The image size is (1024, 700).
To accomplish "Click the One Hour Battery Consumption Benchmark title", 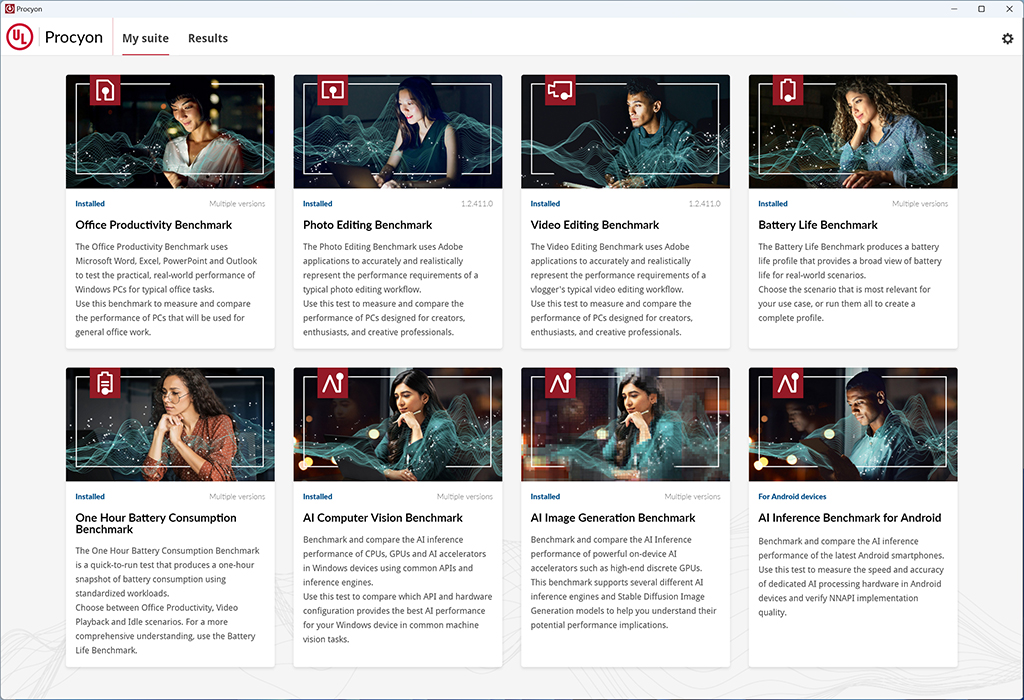I will 155,523.
